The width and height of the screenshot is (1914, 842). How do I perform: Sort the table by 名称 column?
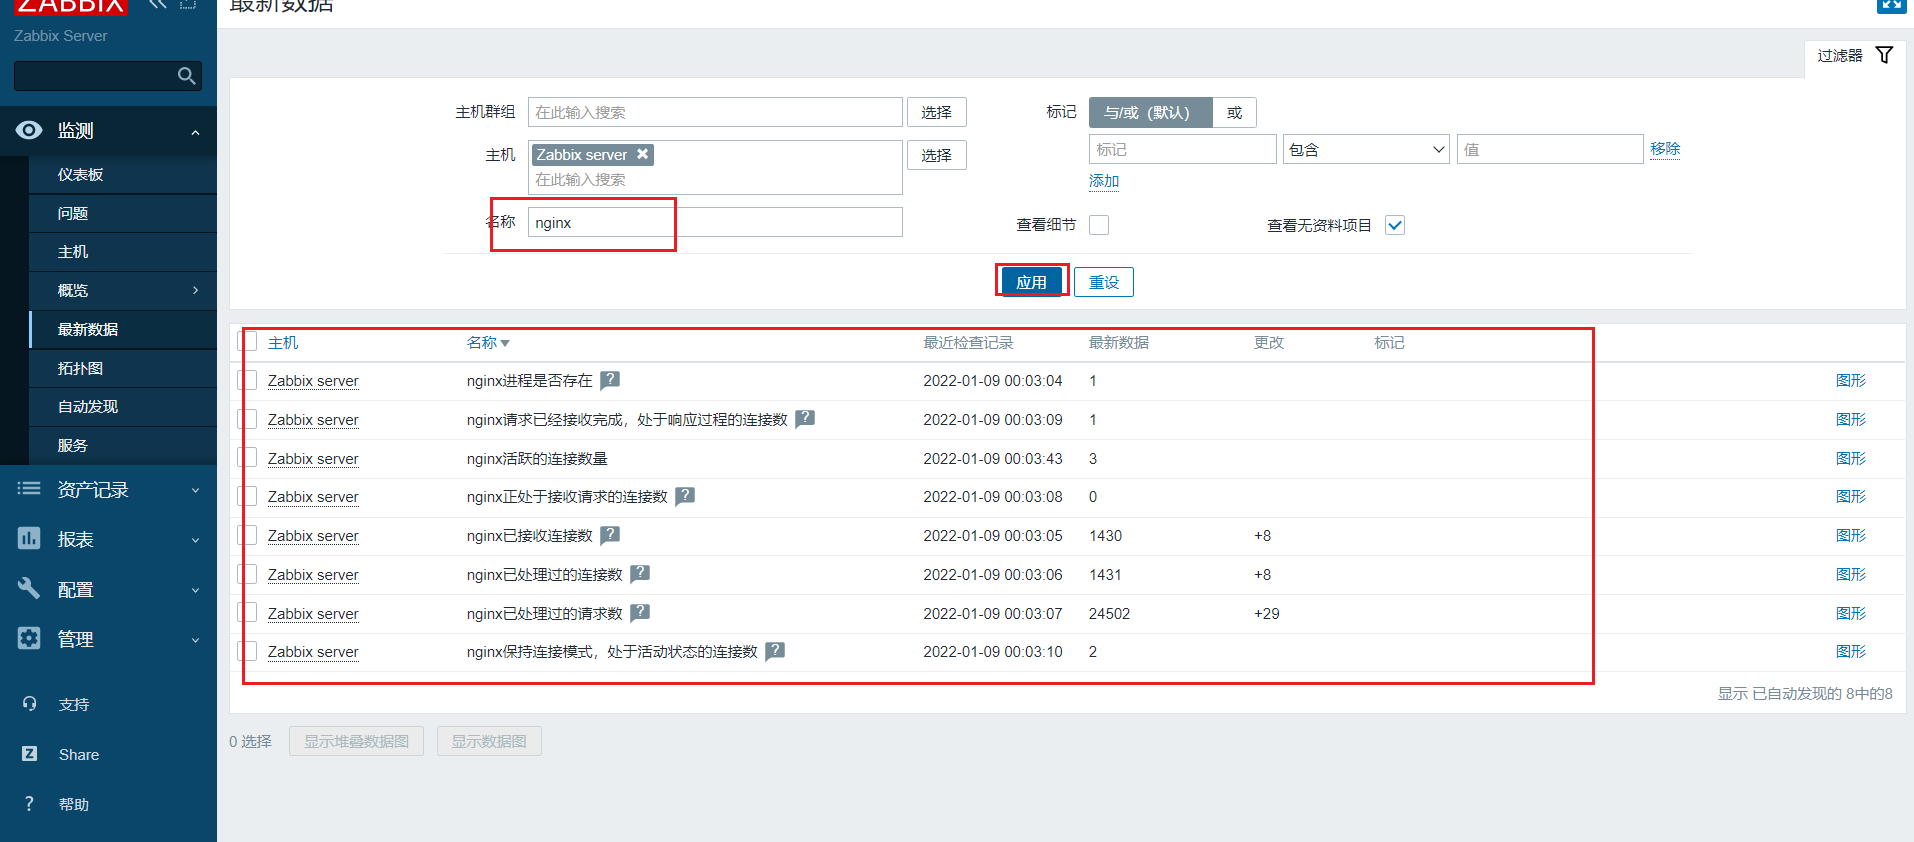coord(488,342)
